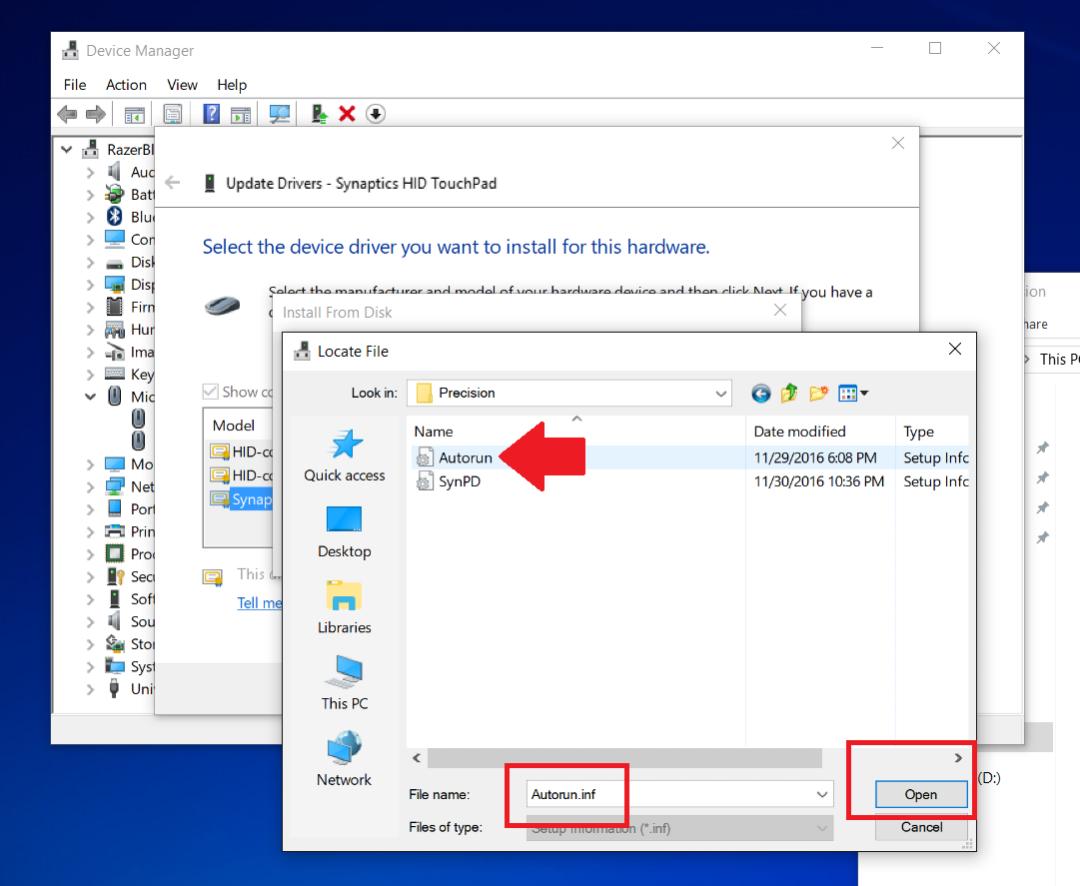Go up one folder level icon

point(789,393)
